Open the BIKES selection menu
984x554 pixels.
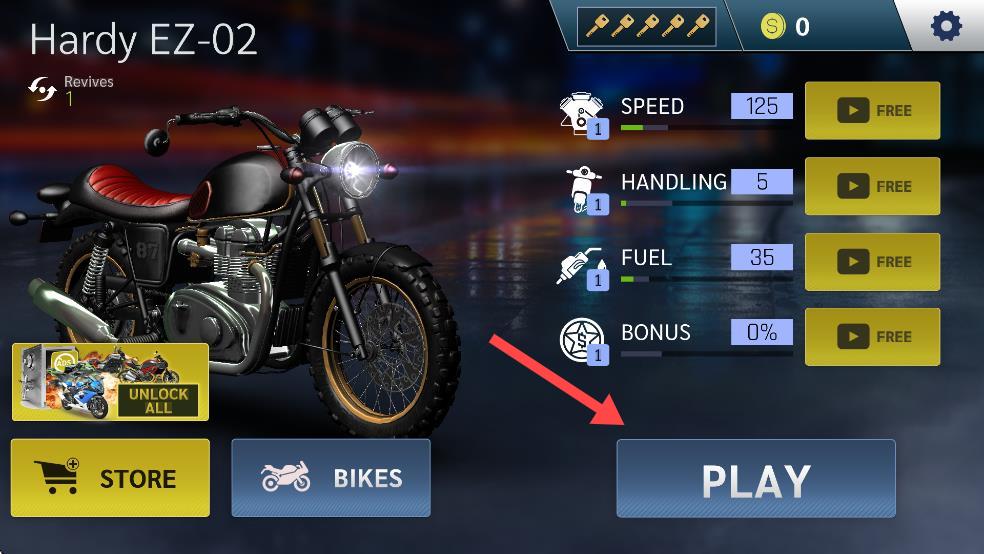pyautogui.click(x=331, y=478)
